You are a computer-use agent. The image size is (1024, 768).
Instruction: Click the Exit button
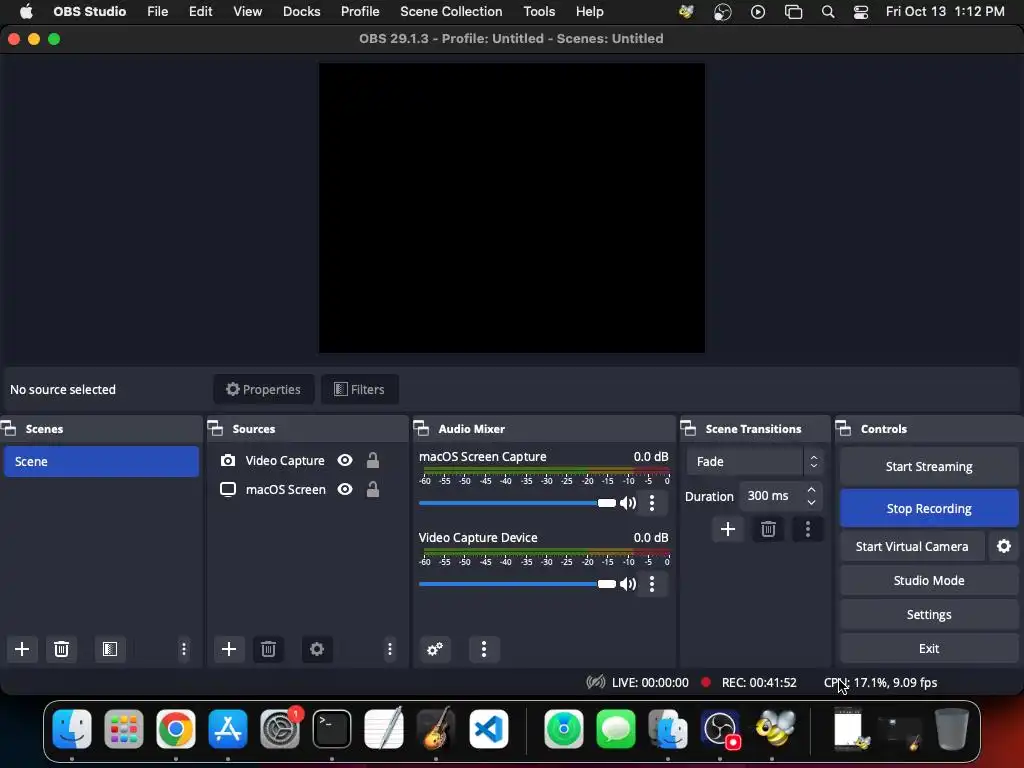pyautogui.click(x=929, y=648)
